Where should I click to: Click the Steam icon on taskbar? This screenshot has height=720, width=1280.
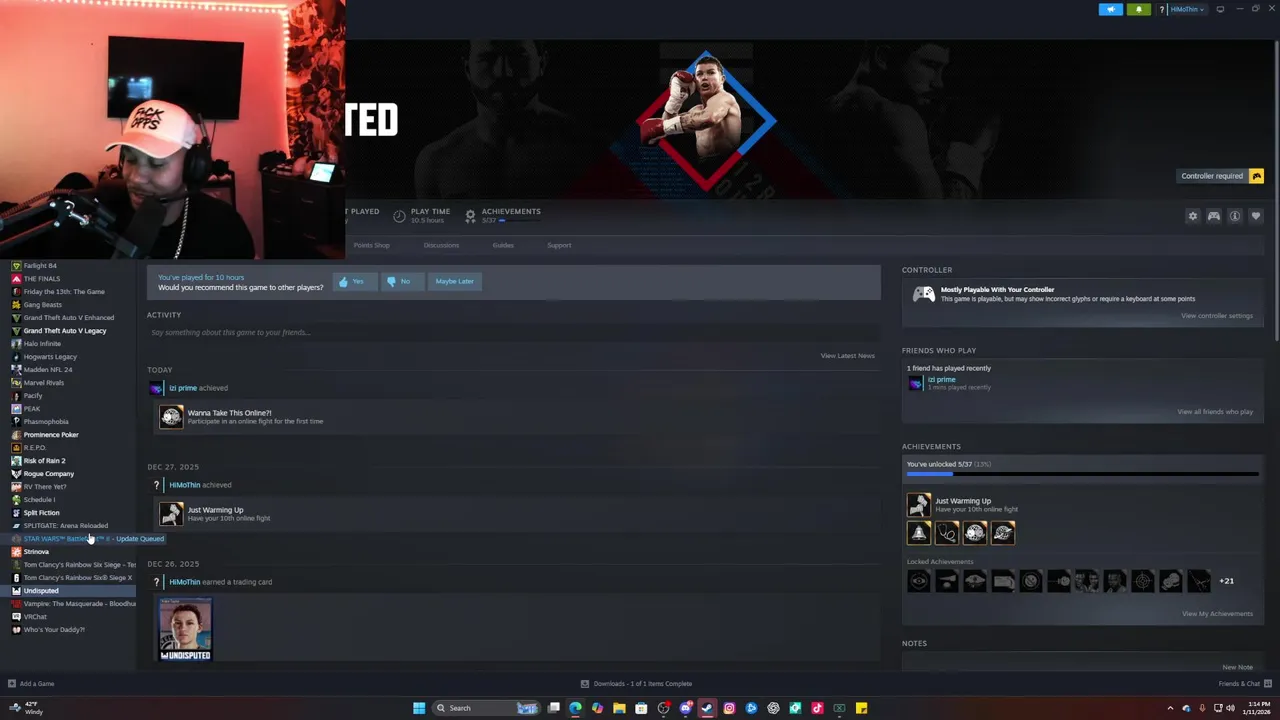pyautogui.click(x=707, y=708)
